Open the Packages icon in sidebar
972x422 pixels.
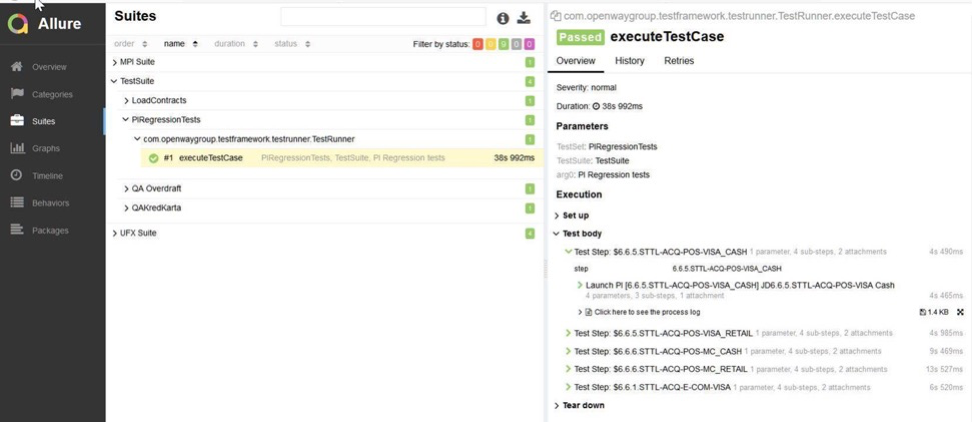pyautogui.click(x=17, y=230)
